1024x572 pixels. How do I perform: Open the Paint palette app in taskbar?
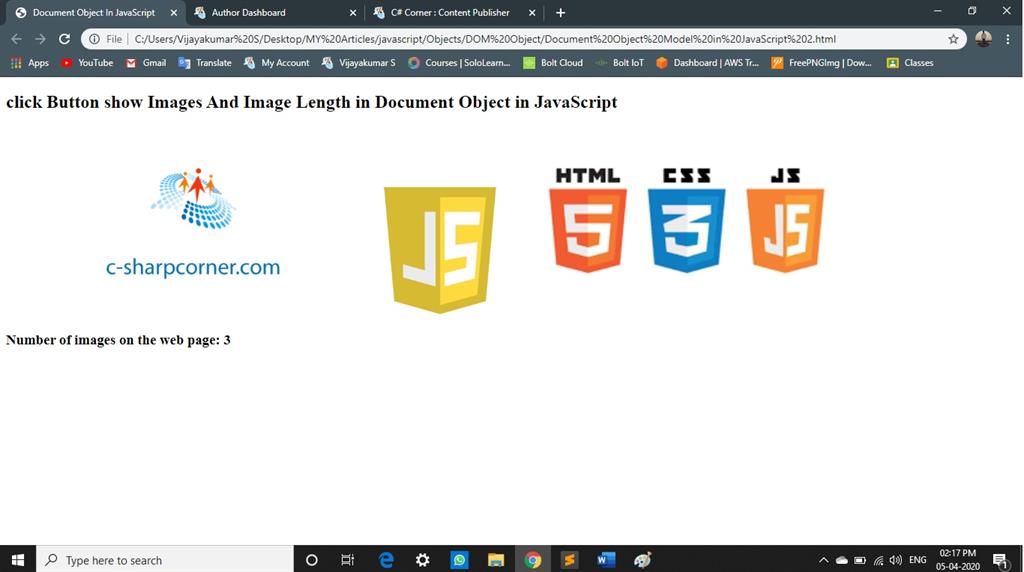click(x=643, y=560)
